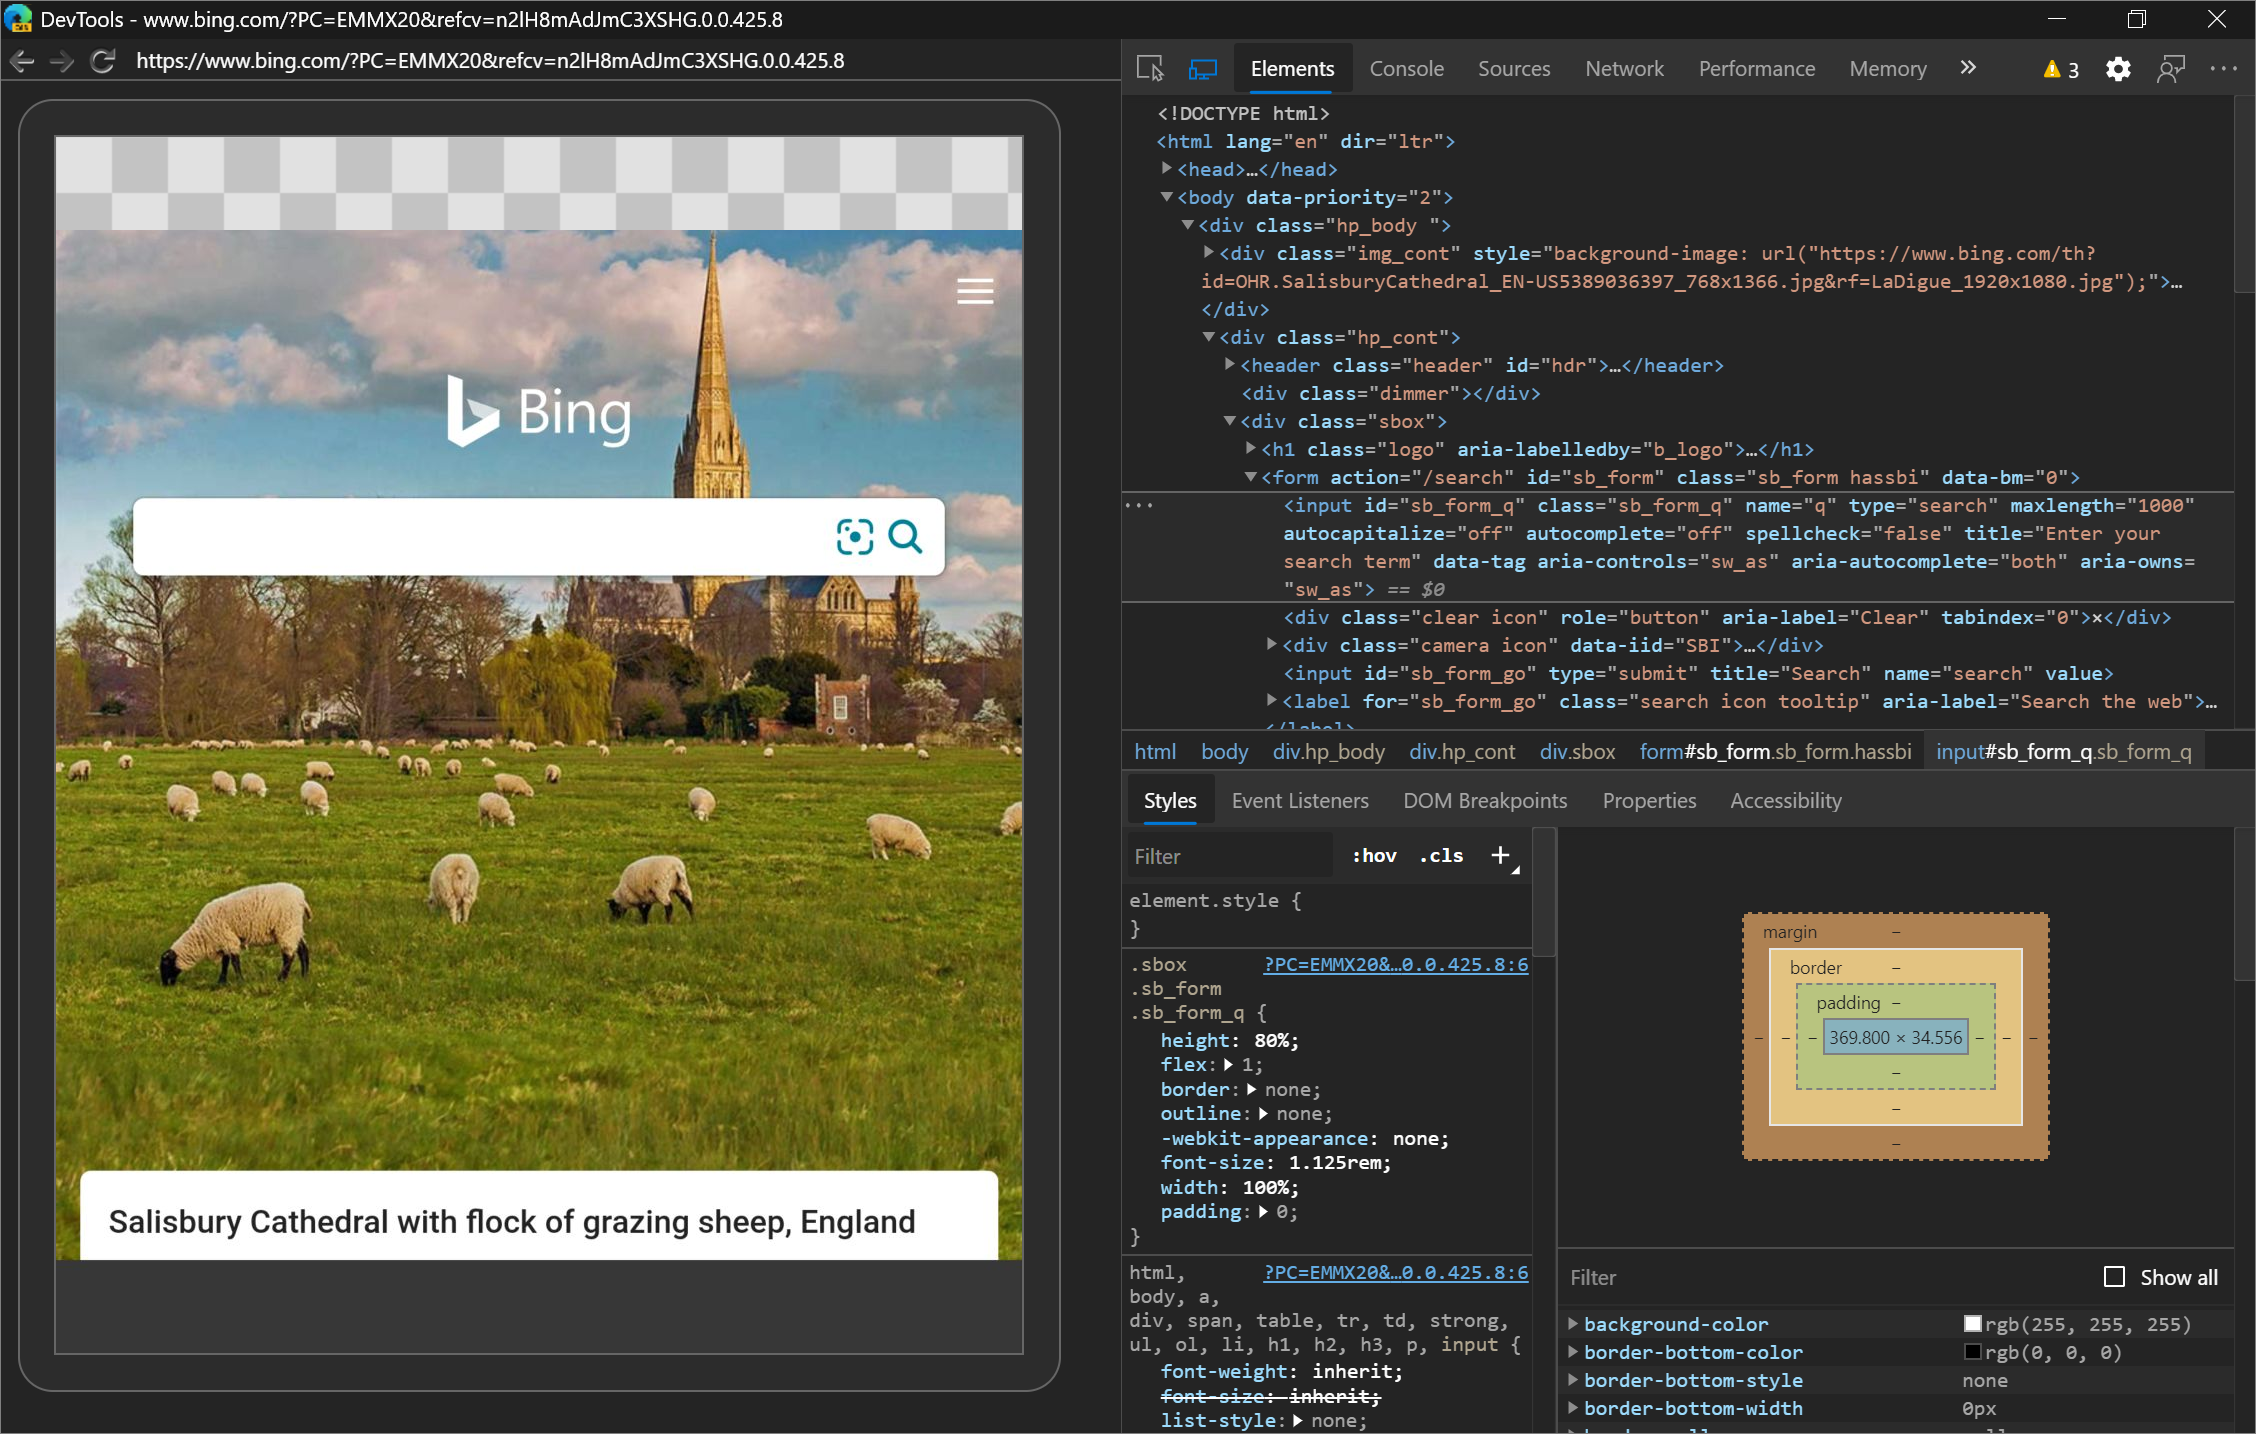Click the magnifier icon in Bing search box

(x=905, y=537)
